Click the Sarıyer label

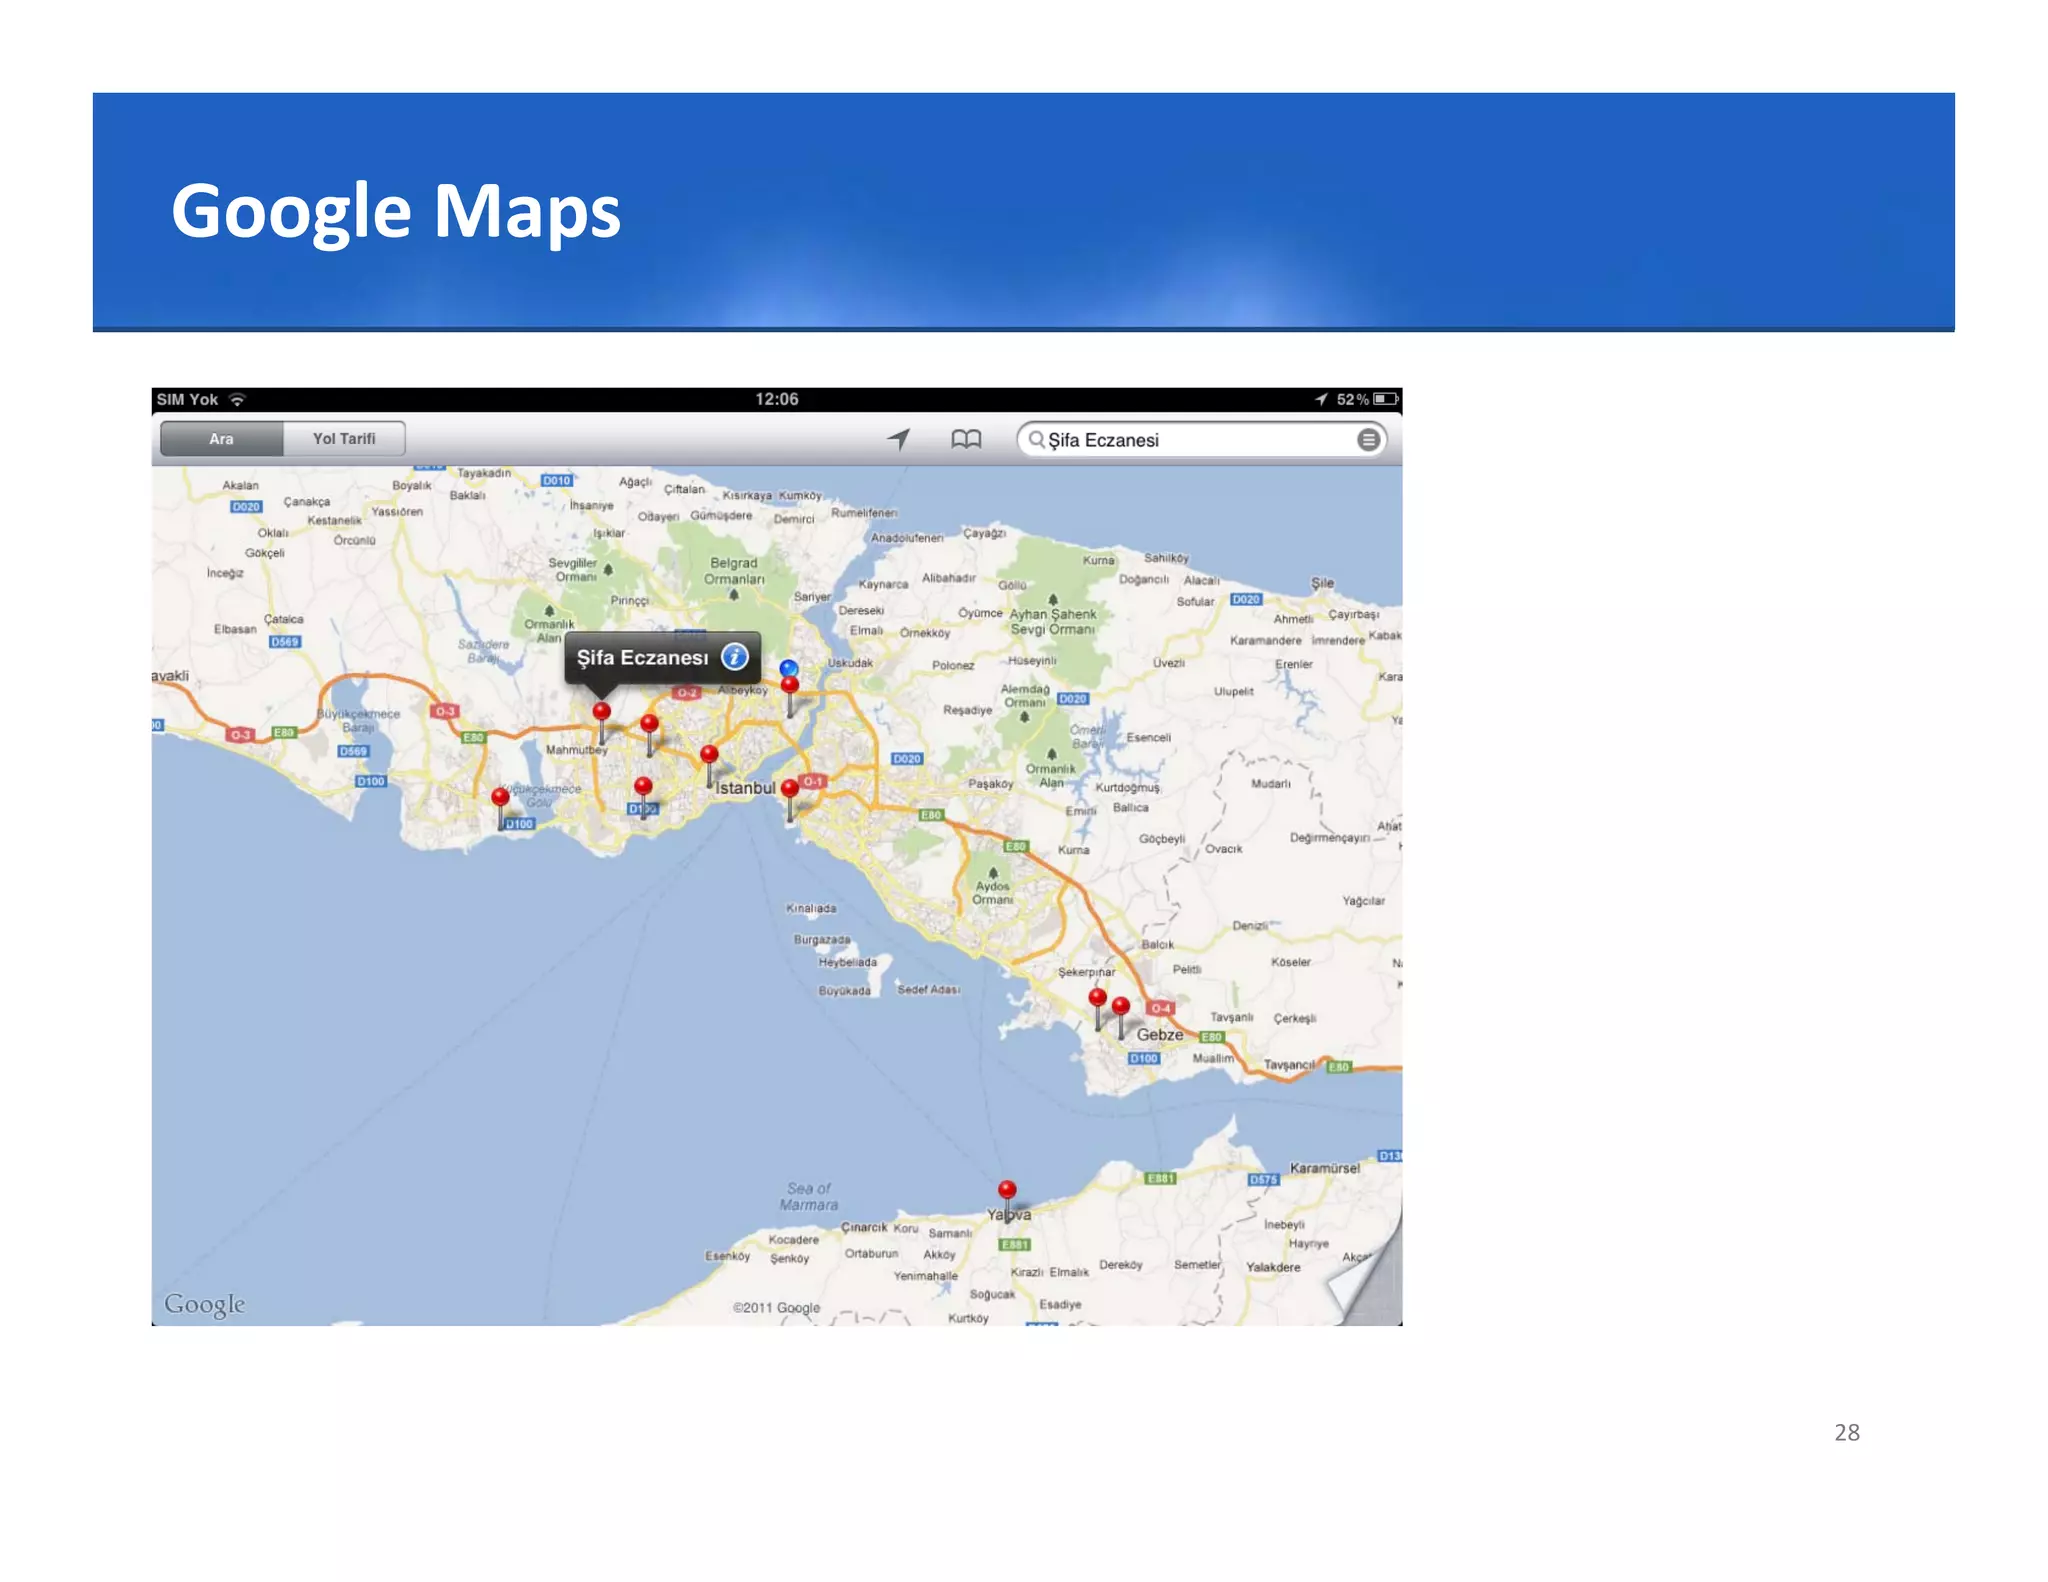812,597
